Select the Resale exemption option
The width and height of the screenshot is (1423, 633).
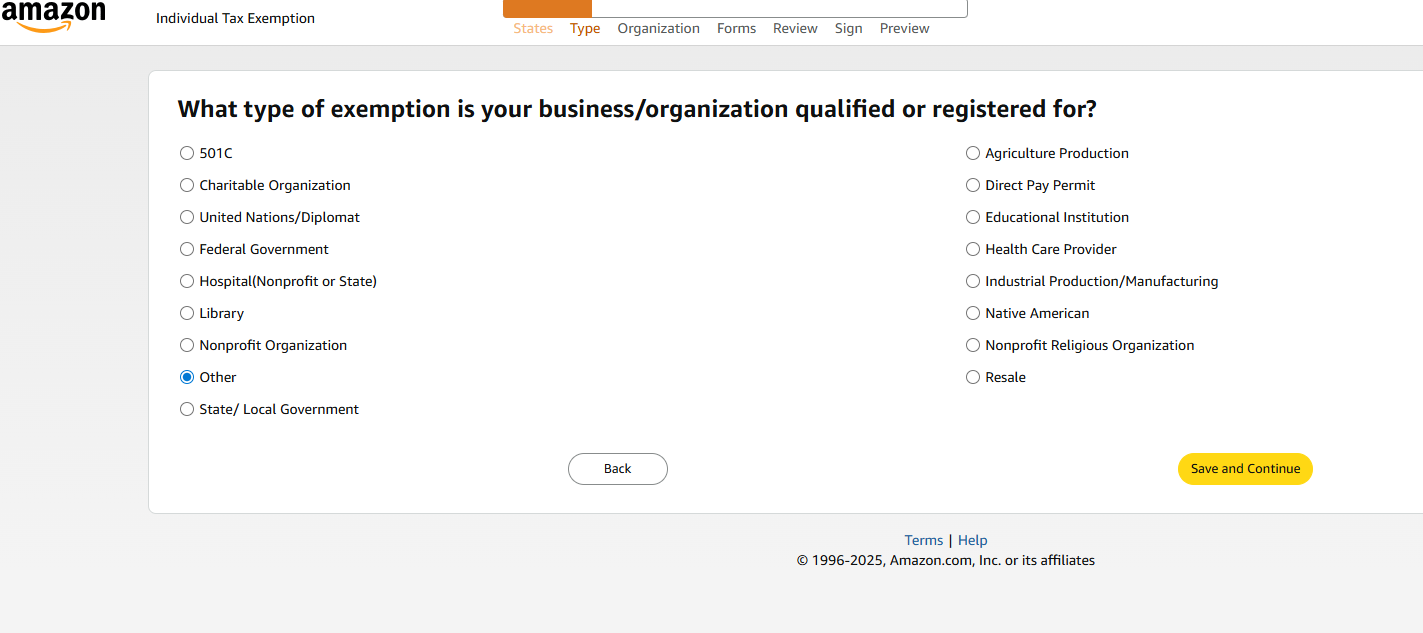973,377
